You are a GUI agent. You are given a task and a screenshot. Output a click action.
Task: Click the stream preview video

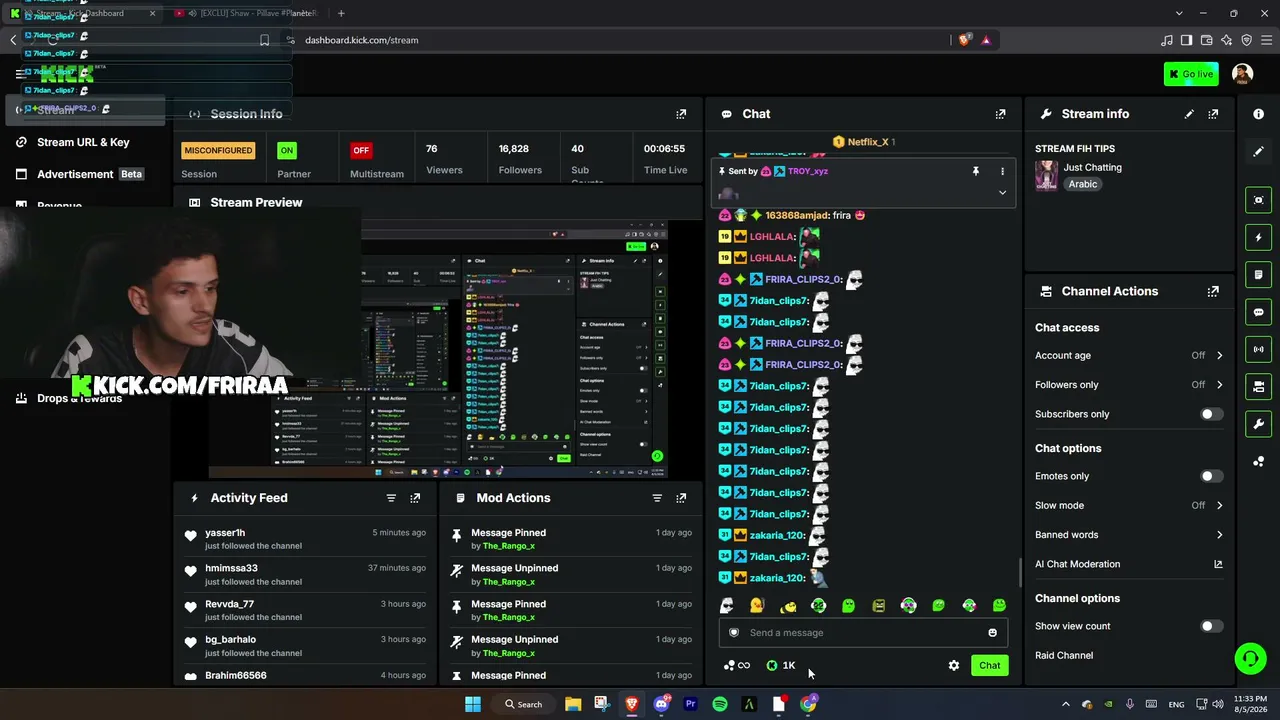pyautogui.click(x=438, y=349)
